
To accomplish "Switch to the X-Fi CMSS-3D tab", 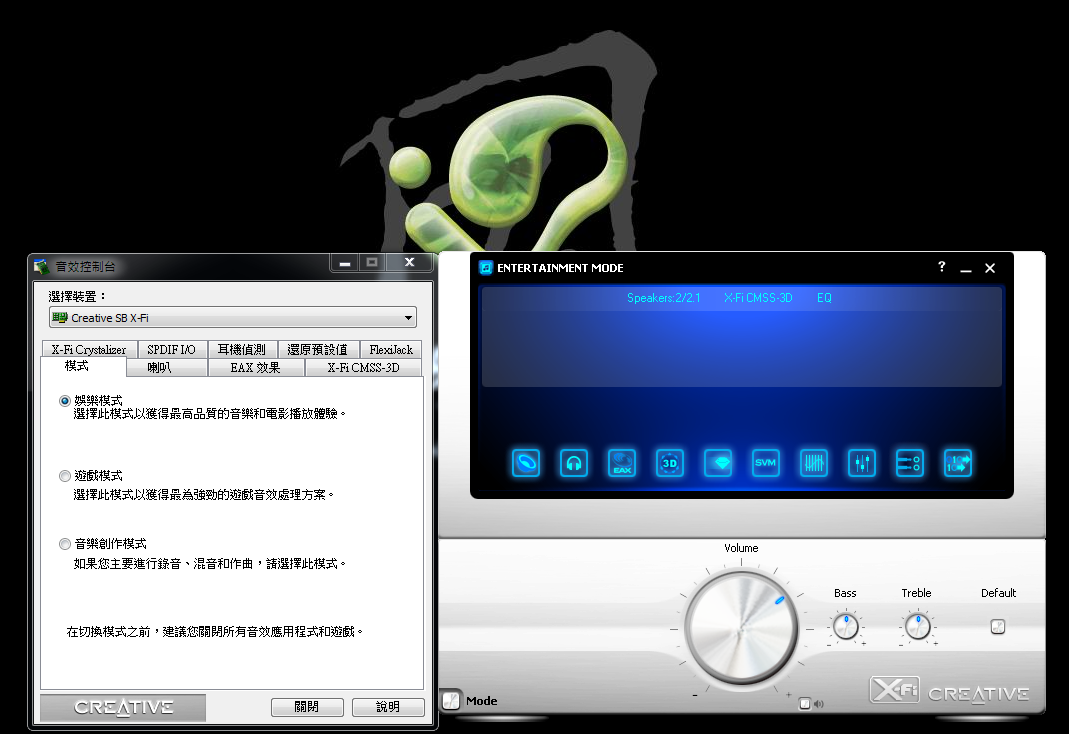I will click(x=363, y=367).
